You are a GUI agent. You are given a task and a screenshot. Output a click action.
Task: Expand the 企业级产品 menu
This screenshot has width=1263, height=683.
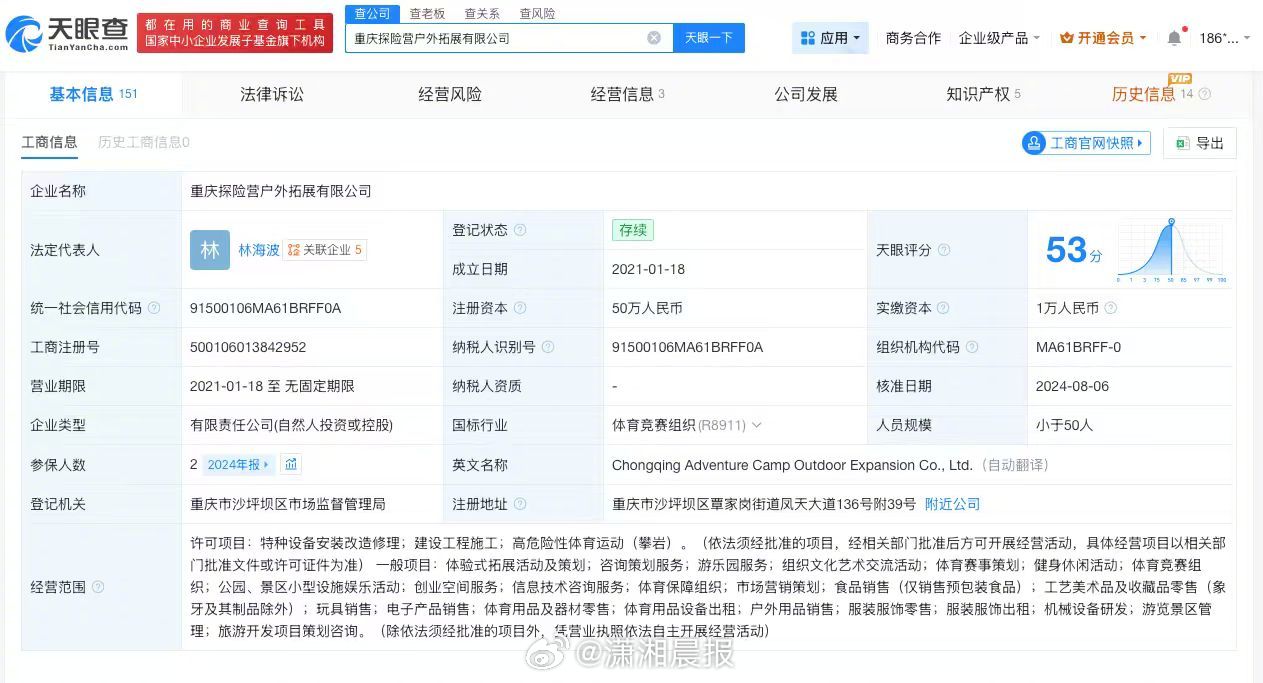(1000, 38)
